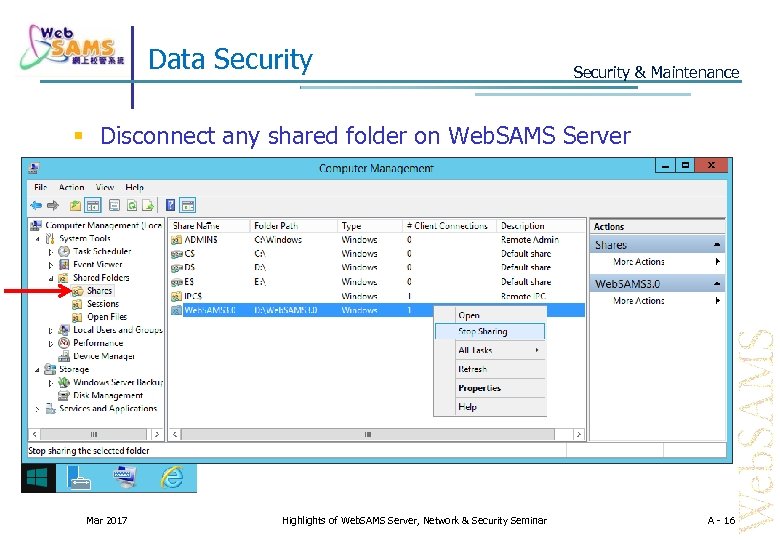The width and height of the screenshot is (780, 540).
Task: Click the Device Manager icon
Action: pos(64,356)
